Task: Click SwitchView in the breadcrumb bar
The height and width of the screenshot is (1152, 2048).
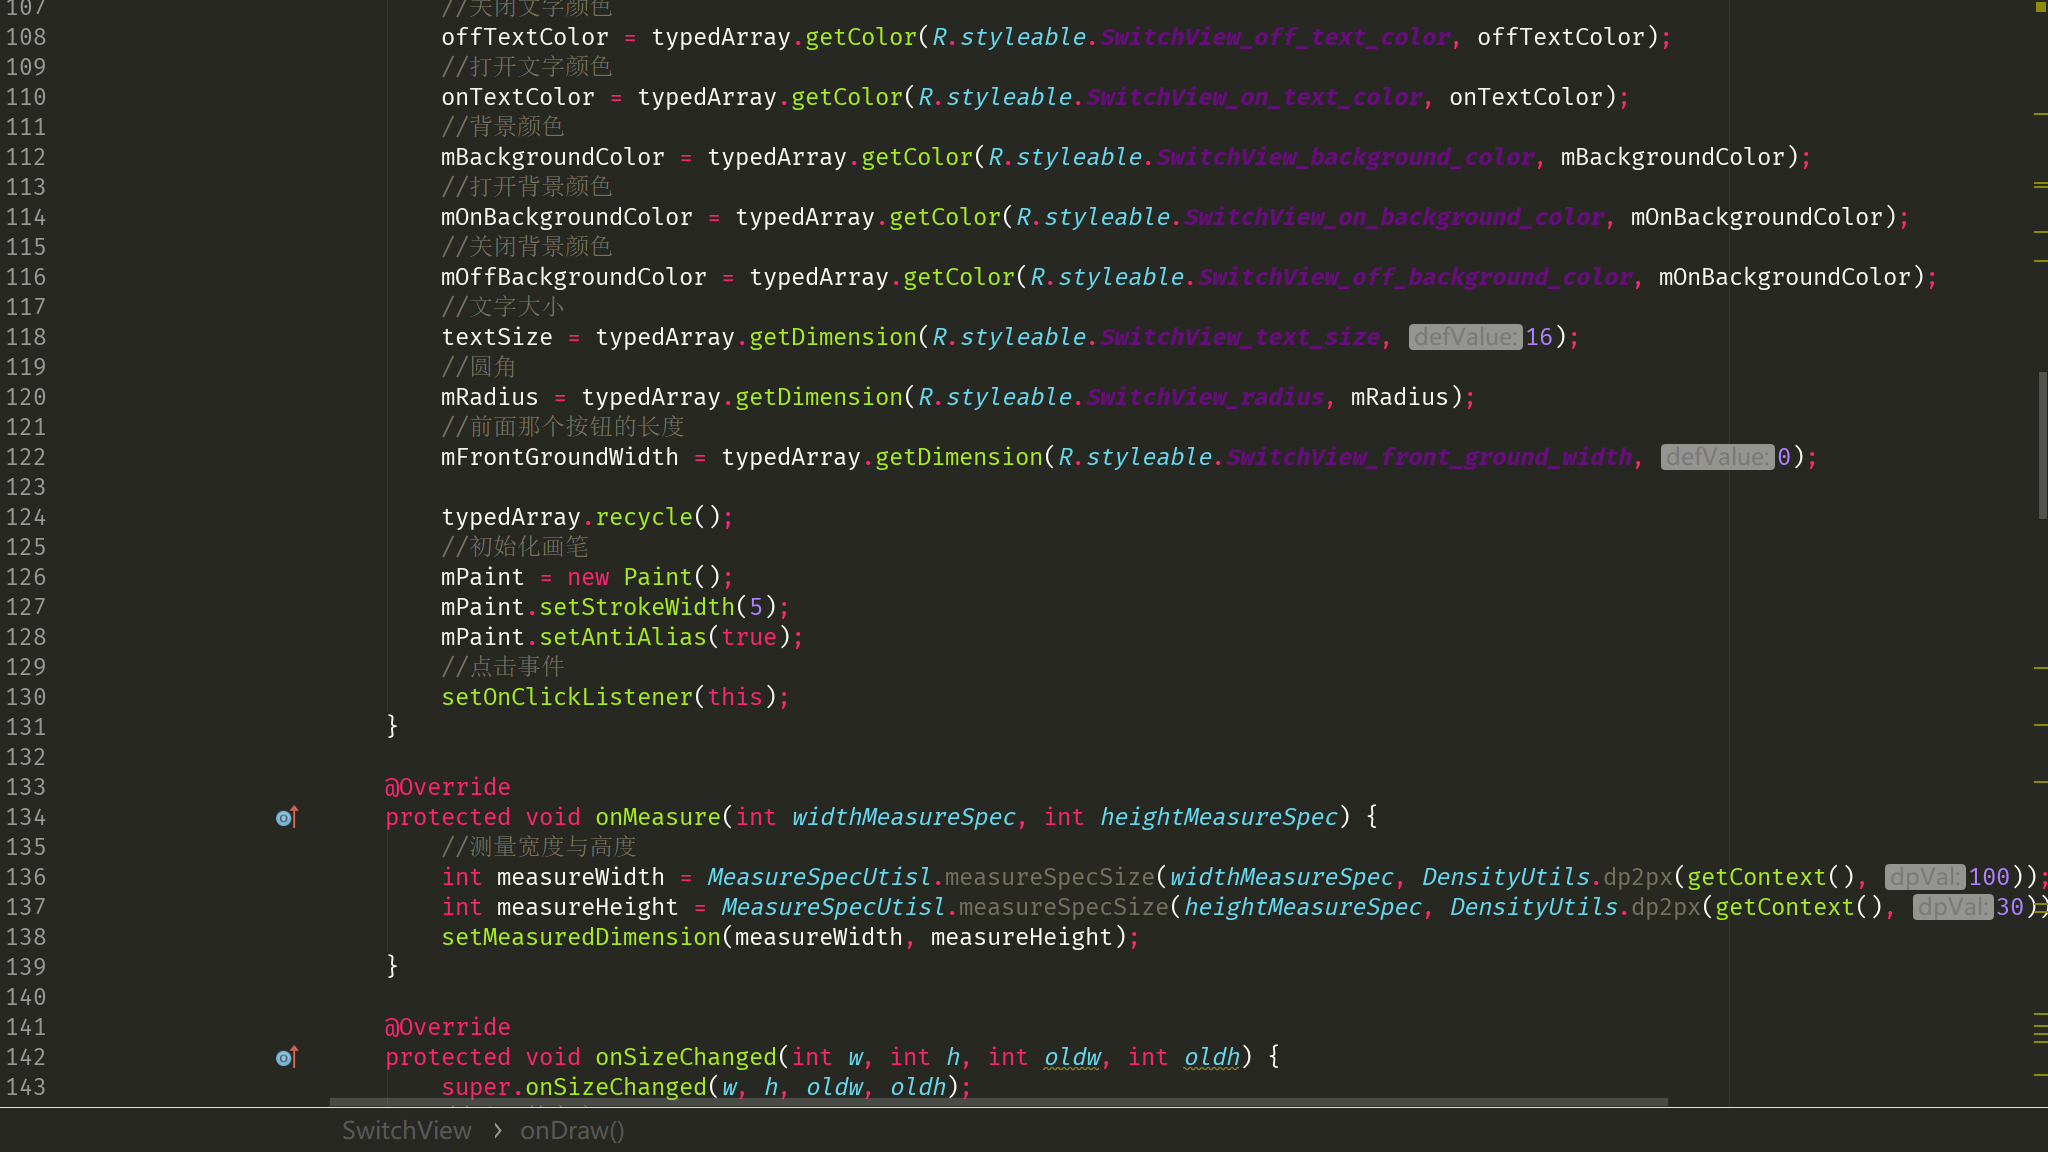Action: [406, 1131]
